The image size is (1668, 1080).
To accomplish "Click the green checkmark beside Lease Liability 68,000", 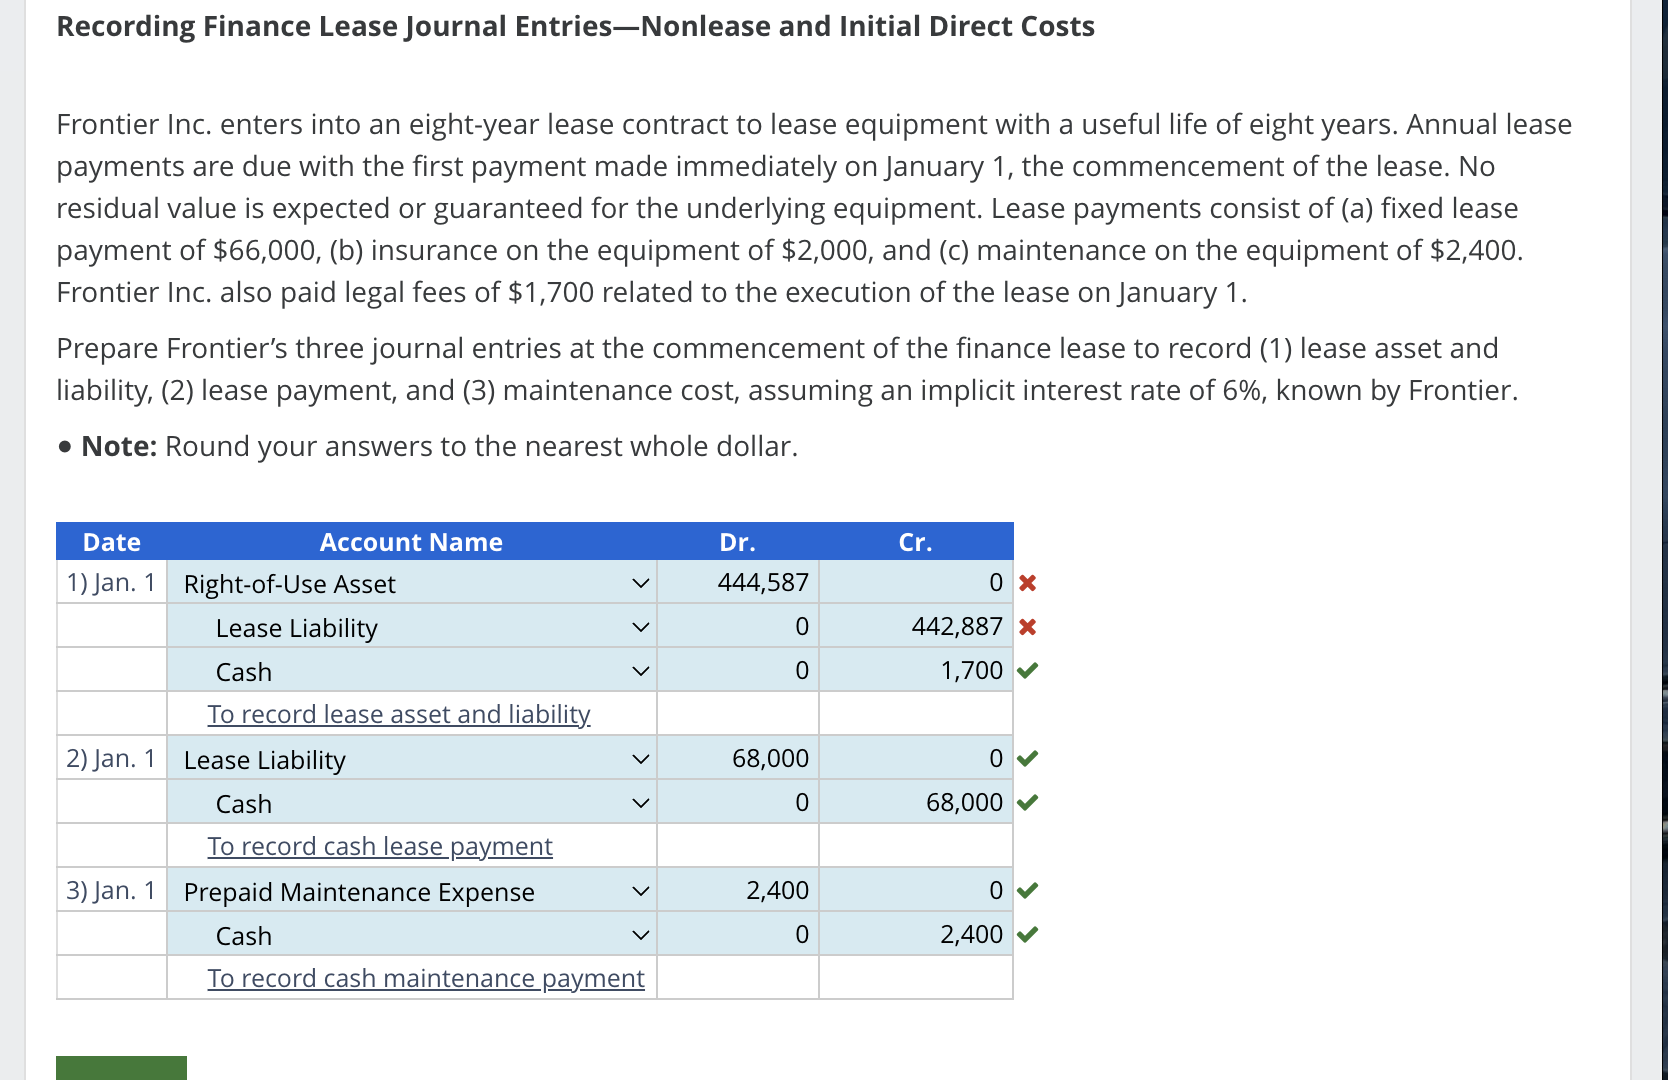I will [x=1029, y=758].
